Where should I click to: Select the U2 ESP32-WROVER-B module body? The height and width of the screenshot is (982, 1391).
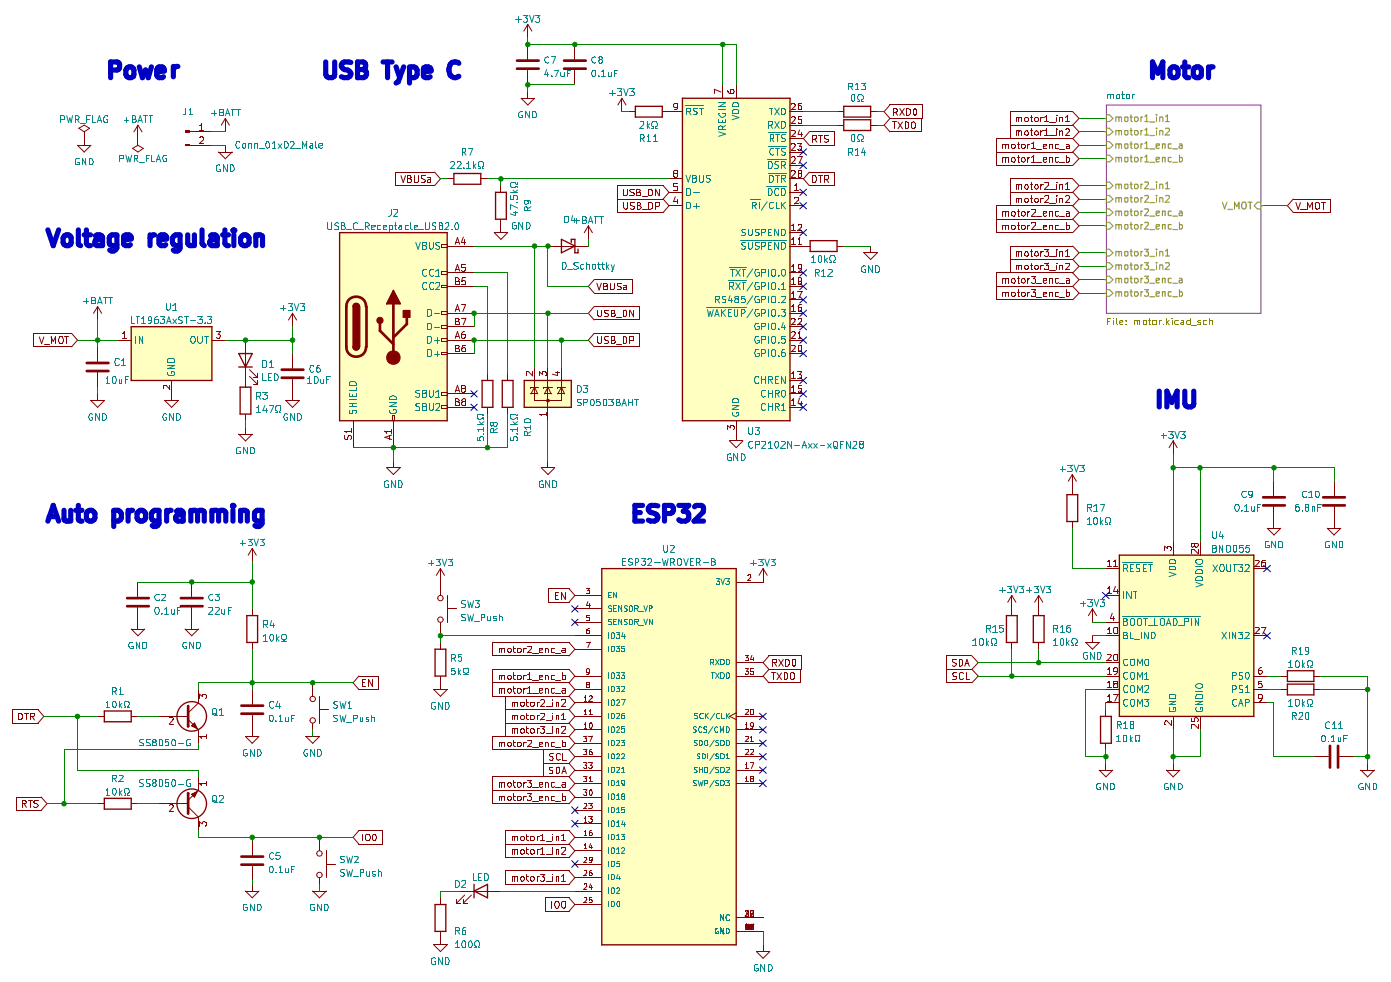click(x=669, y=756)
